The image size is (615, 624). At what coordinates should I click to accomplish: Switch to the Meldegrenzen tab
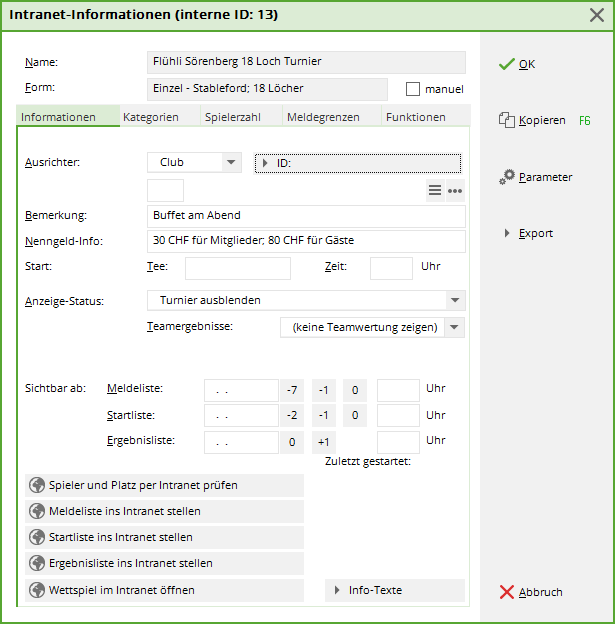click(323, 117)
